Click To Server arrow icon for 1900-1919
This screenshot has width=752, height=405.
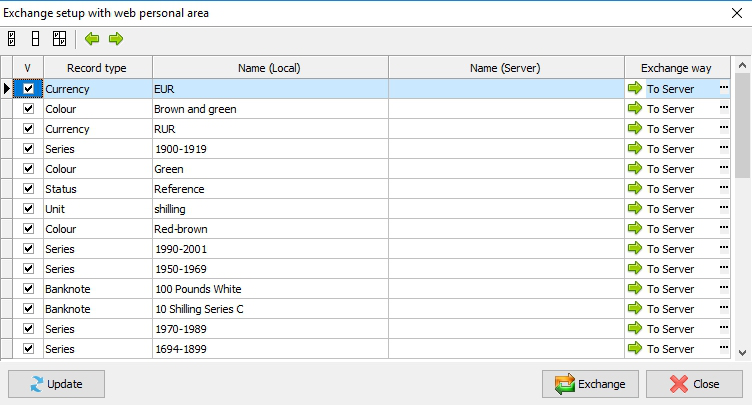[x=635, y=148]
